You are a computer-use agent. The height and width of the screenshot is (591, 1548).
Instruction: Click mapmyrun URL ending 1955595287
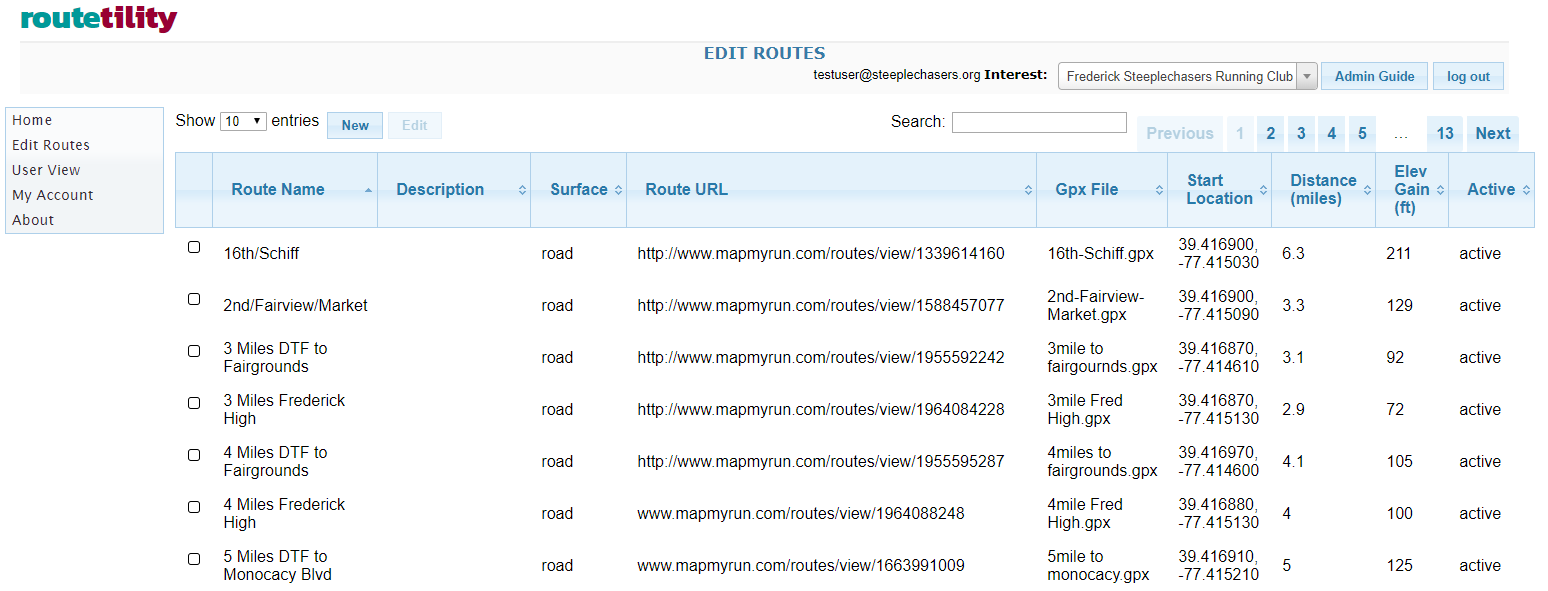(x=821, y=462)
